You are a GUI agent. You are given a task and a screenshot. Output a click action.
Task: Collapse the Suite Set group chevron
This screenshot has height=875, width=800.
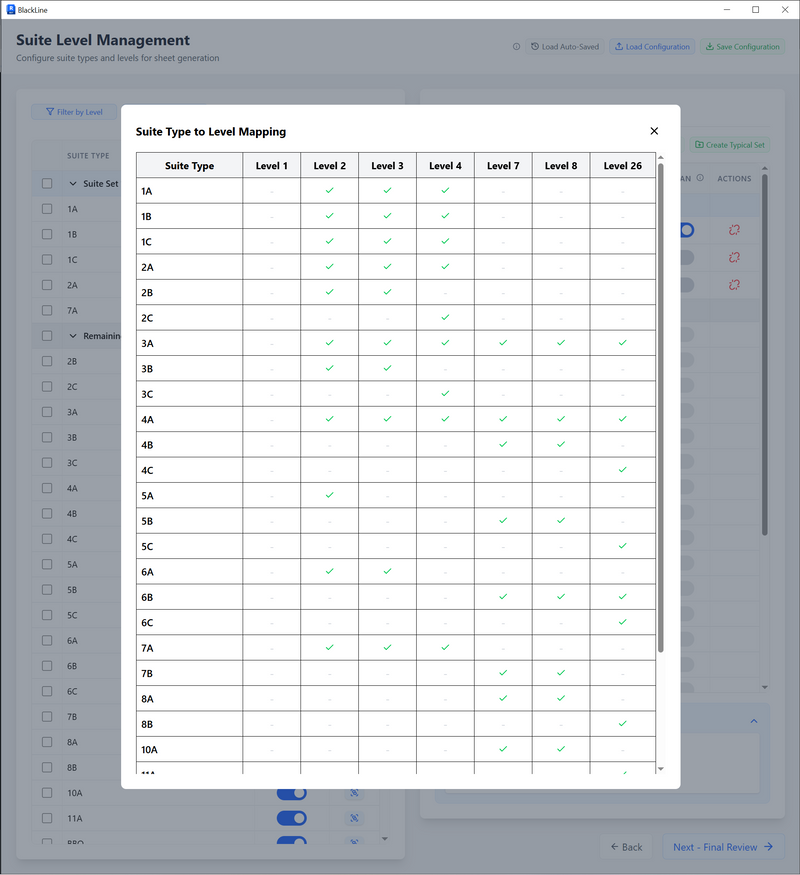coord(73,184)
